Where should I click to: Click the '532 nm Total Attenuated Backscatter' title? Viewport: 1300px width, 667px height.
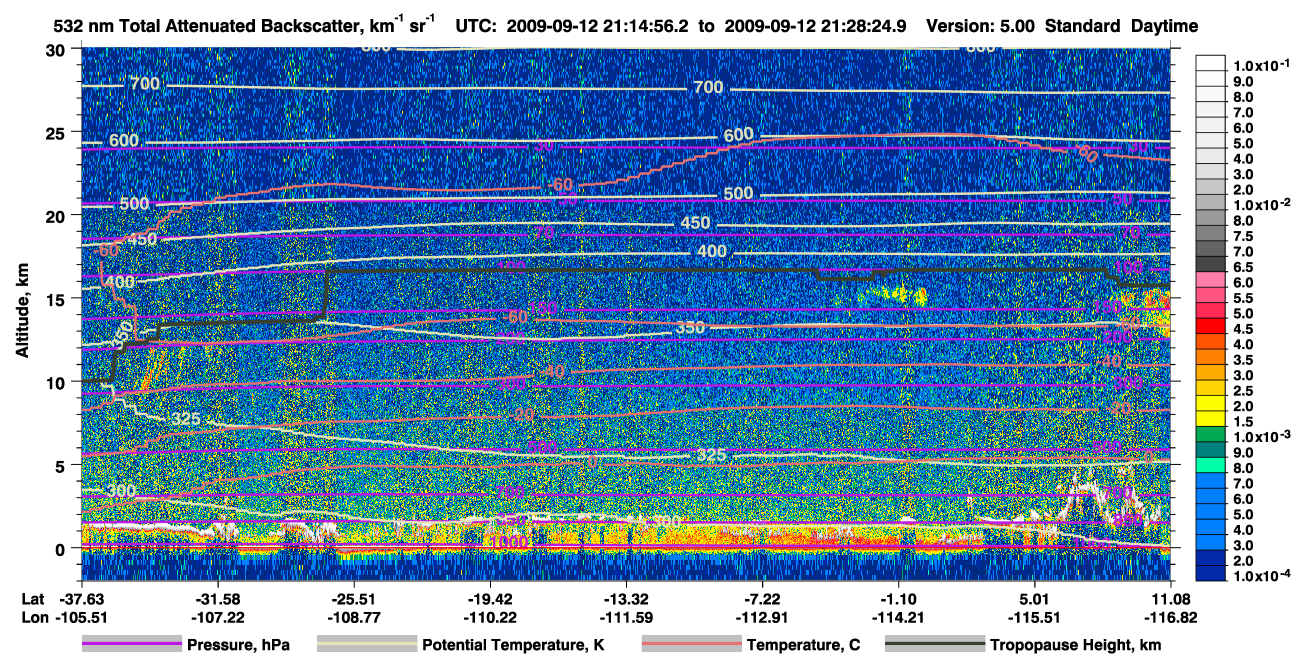(240, 27)
